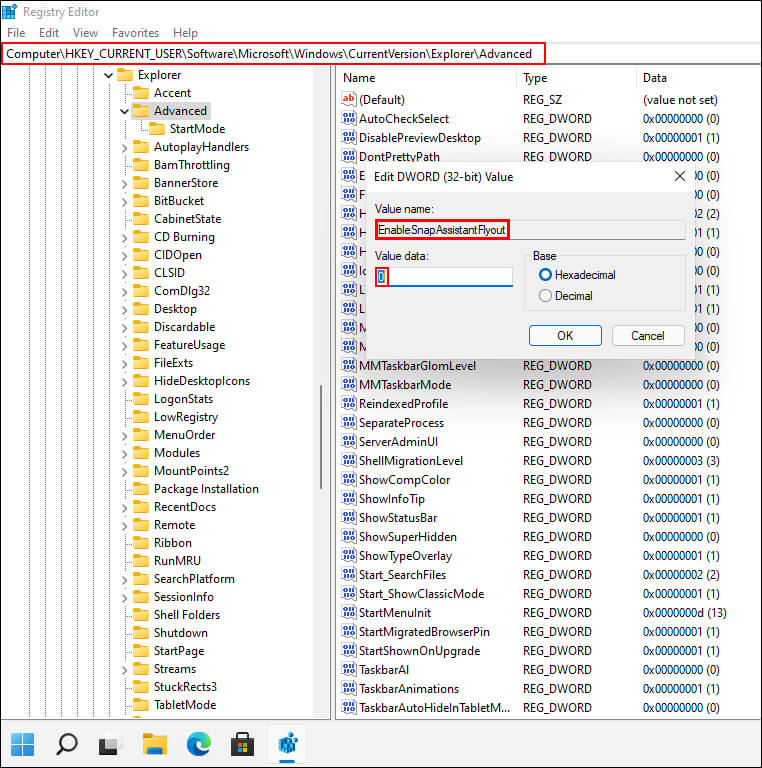The width and height of the screenshot is (762, 768).
Task: Cancel the Edit DWORD dialog
Action: tap(647, 336)
